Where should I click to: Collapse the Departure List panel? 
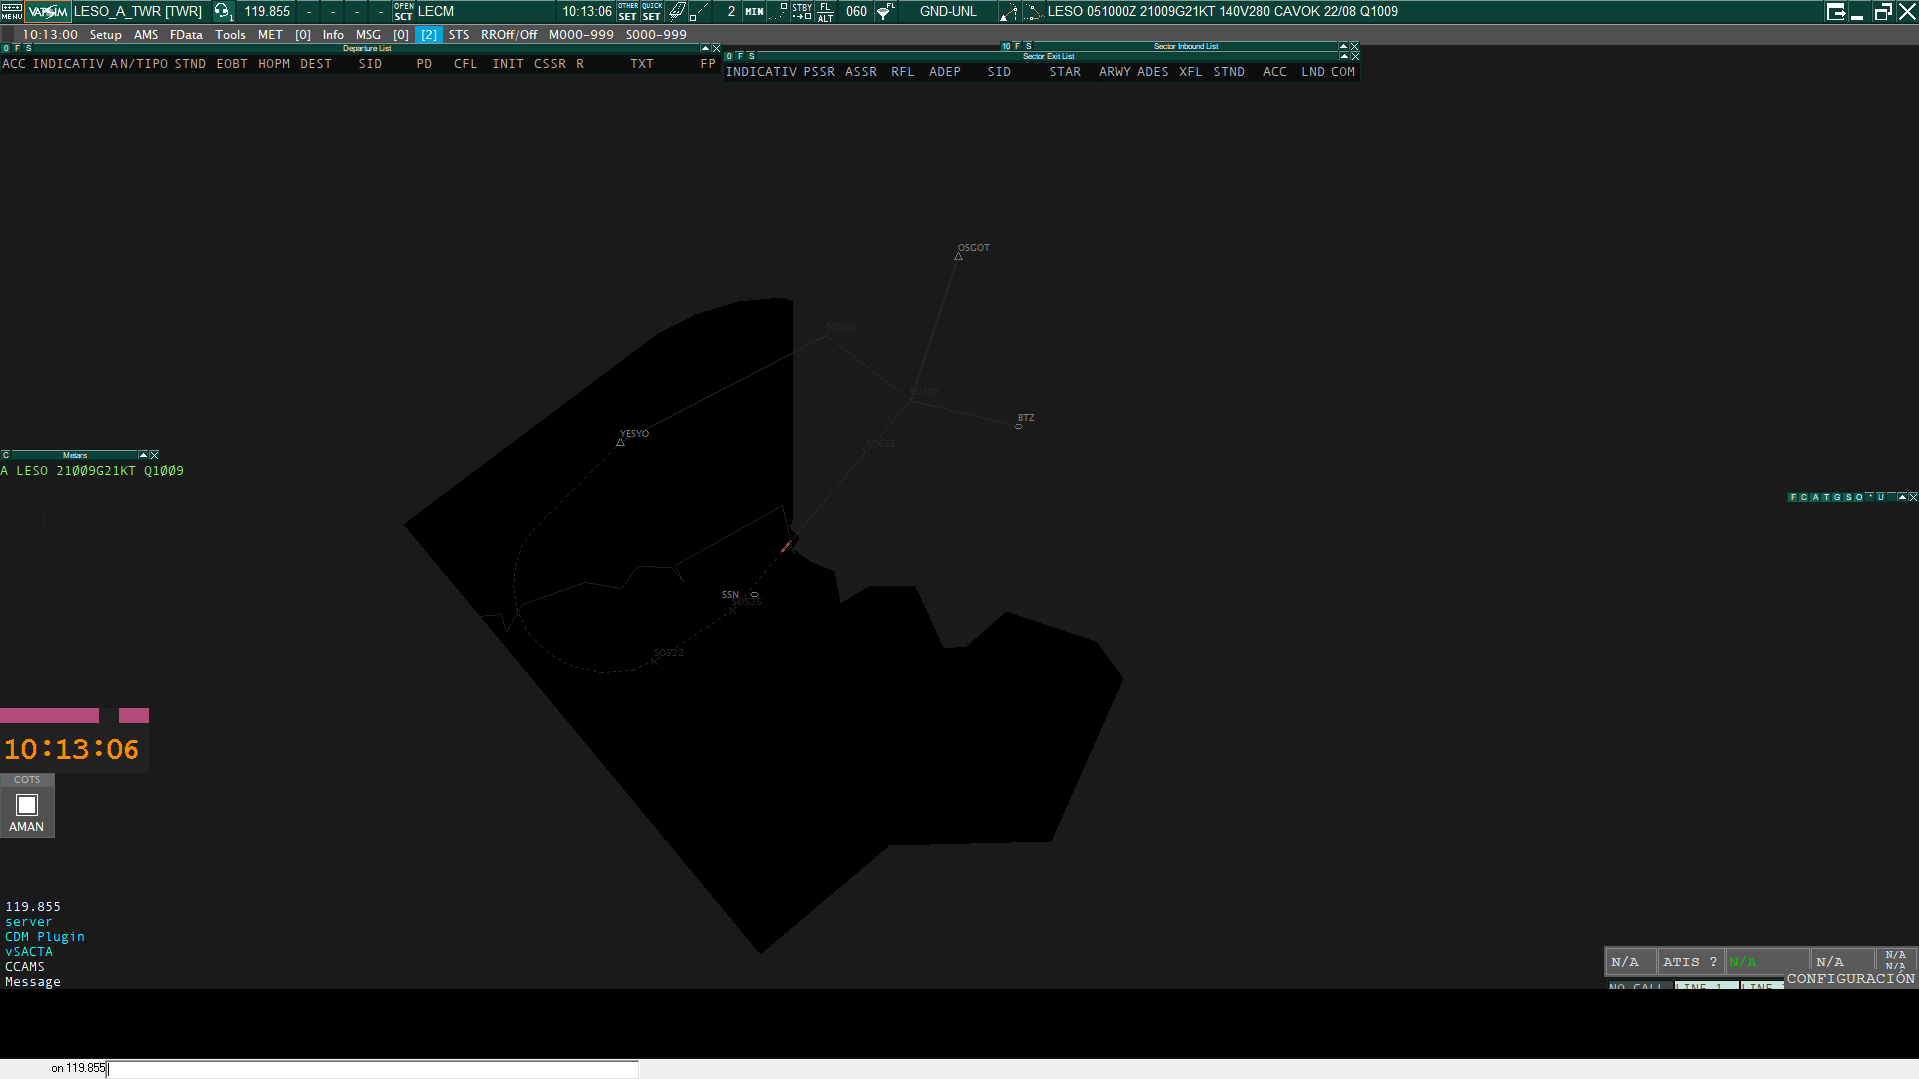(x=705, y=48)
